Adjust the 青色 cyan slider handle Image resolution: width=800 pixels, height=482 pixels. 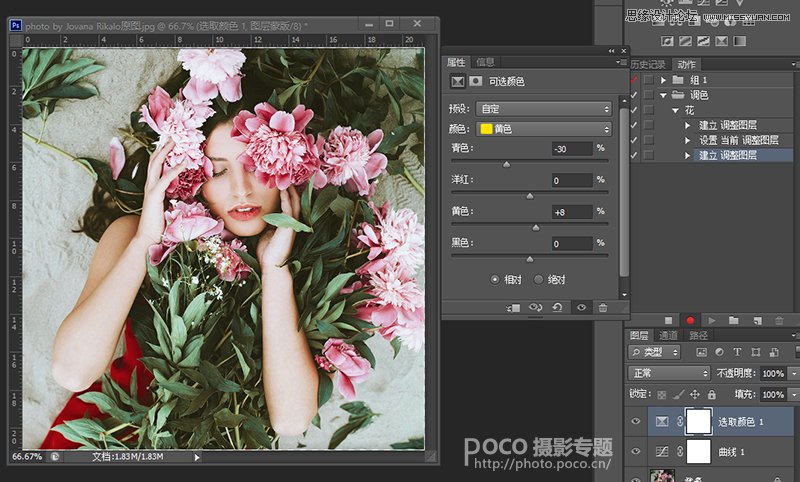[x=506, y=164]
